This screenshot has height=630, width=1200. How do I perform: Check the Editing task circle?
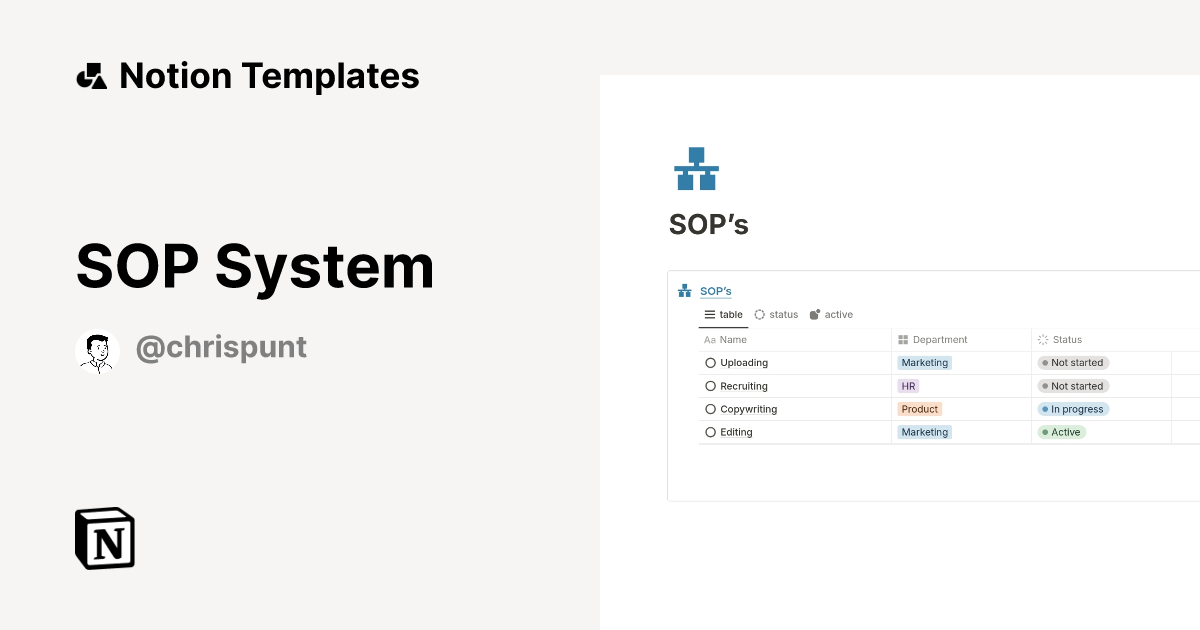709,432
